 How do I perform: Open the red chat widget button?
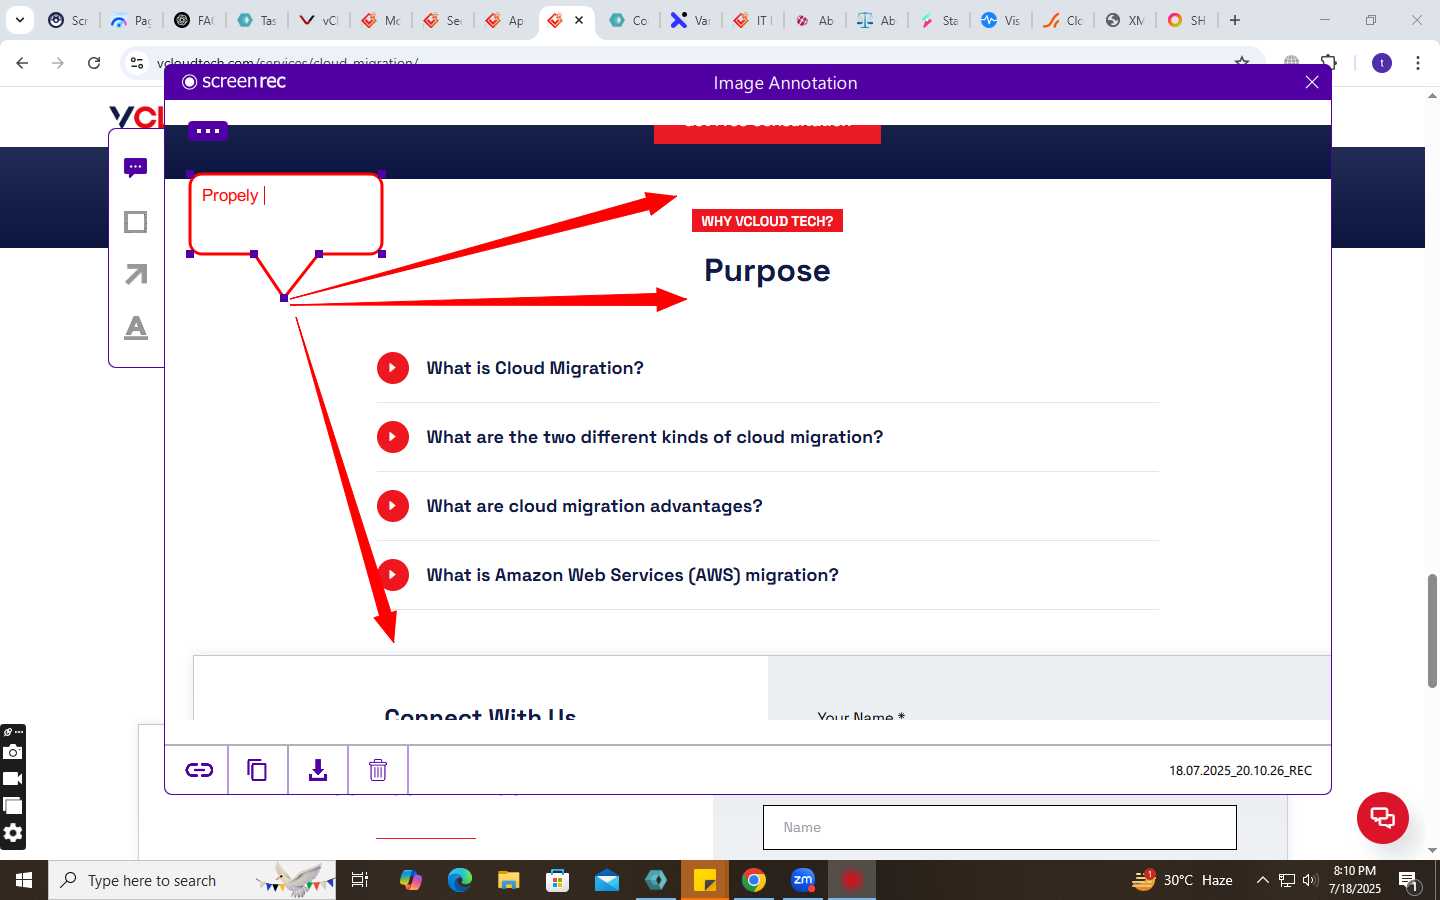[1383, 817]
